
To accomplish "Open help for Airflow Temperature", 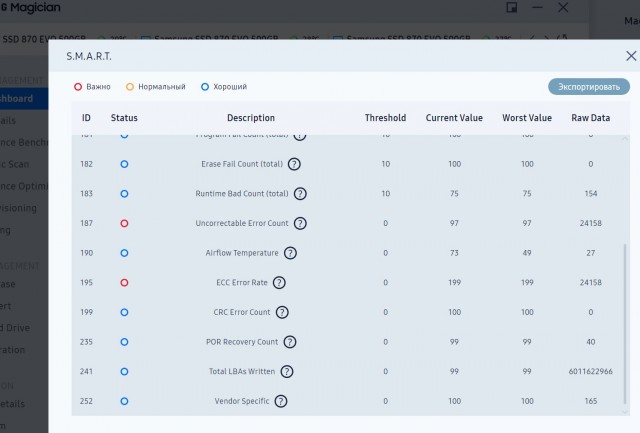I will pyautogui.click(x=290, y=253).
